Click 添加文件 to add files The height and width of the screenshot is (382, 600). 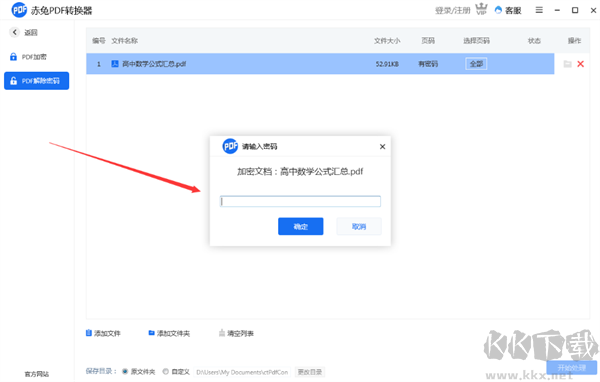[103, 333]
